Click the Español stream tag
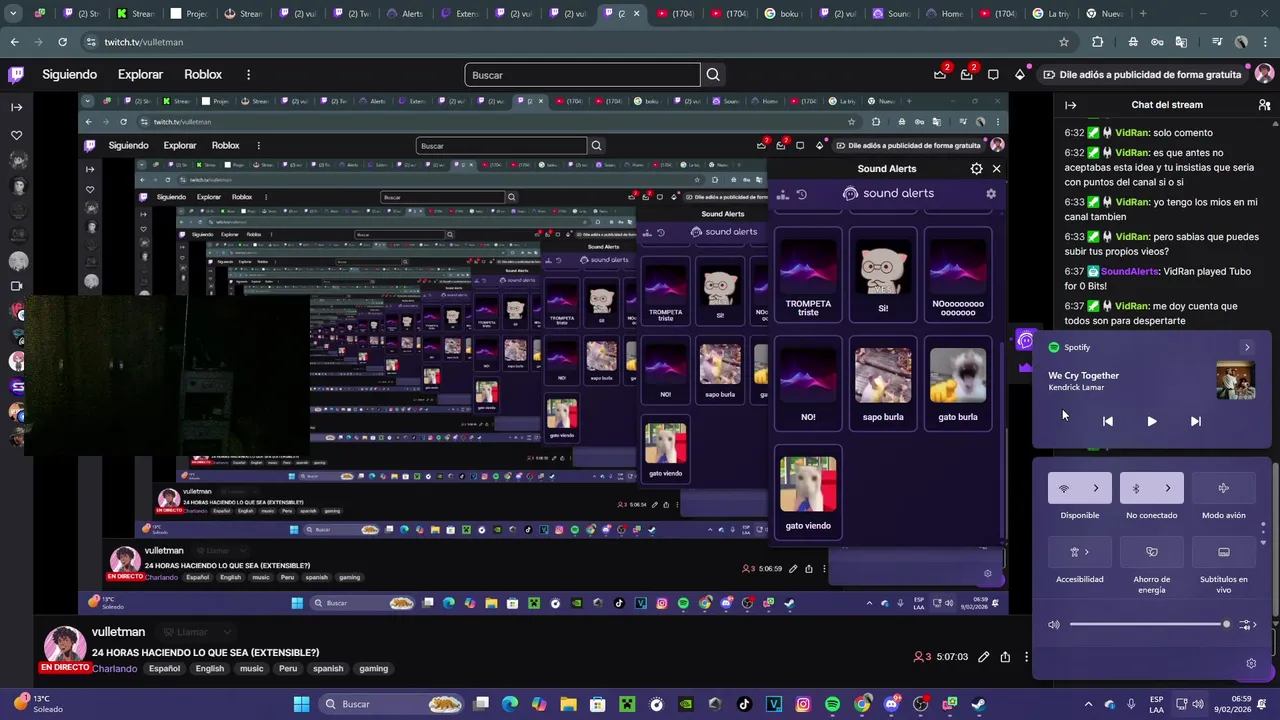This screenshot has width=1280, height=720. pos(165,669)
